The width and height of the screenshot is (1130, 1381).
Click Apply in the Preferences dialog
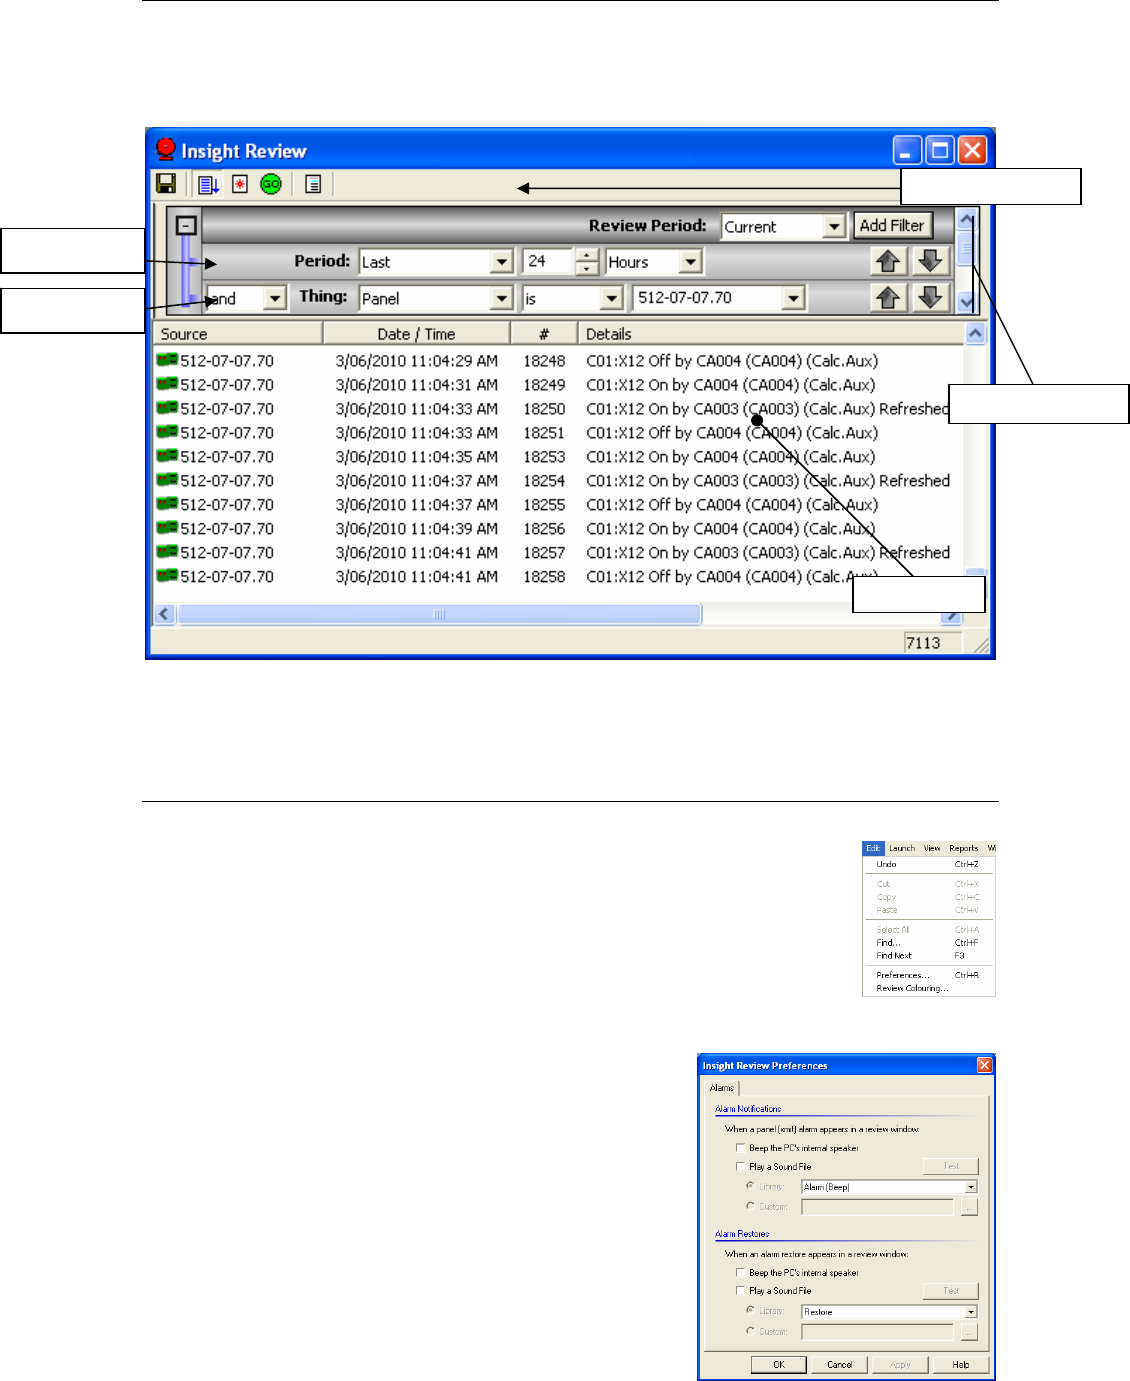click(x=900, y=1364)
